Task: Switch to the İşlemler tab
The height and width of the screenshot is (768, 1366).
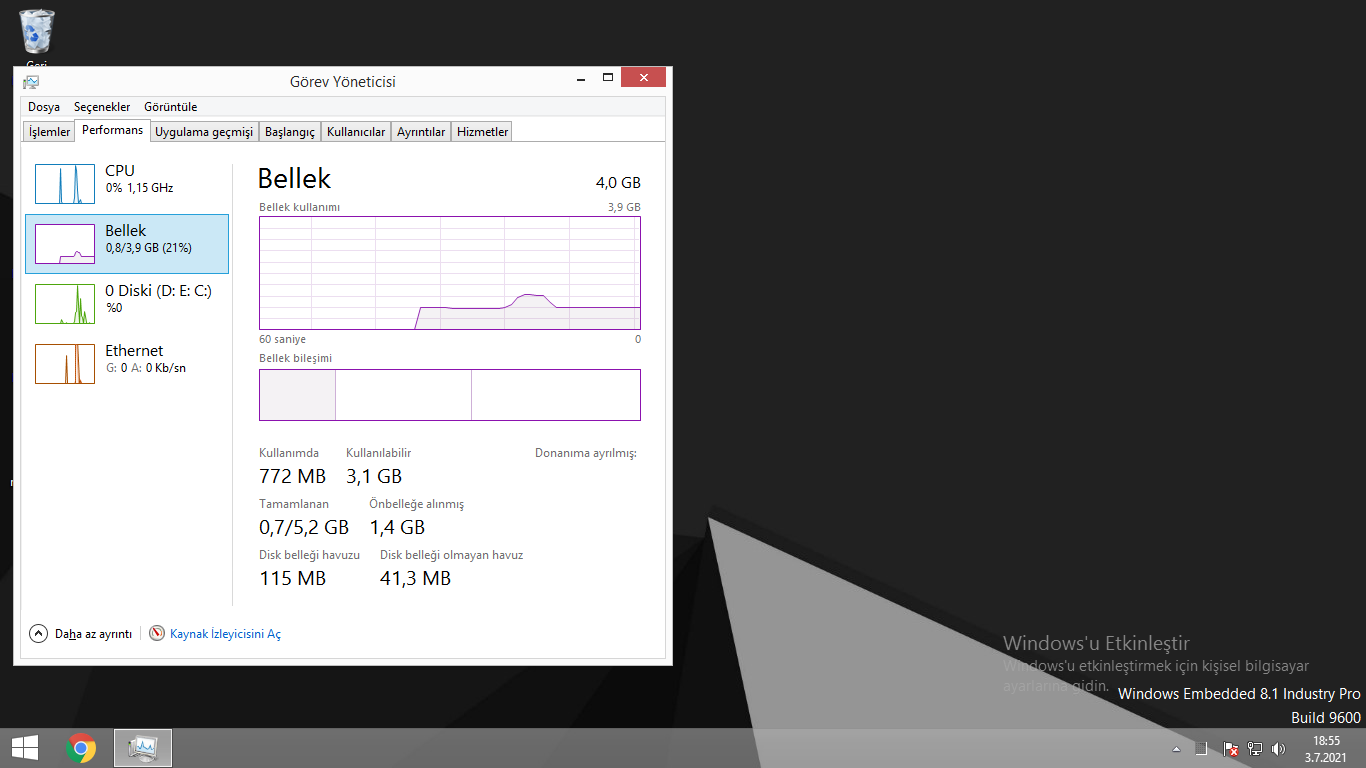Action: (47, 130)
